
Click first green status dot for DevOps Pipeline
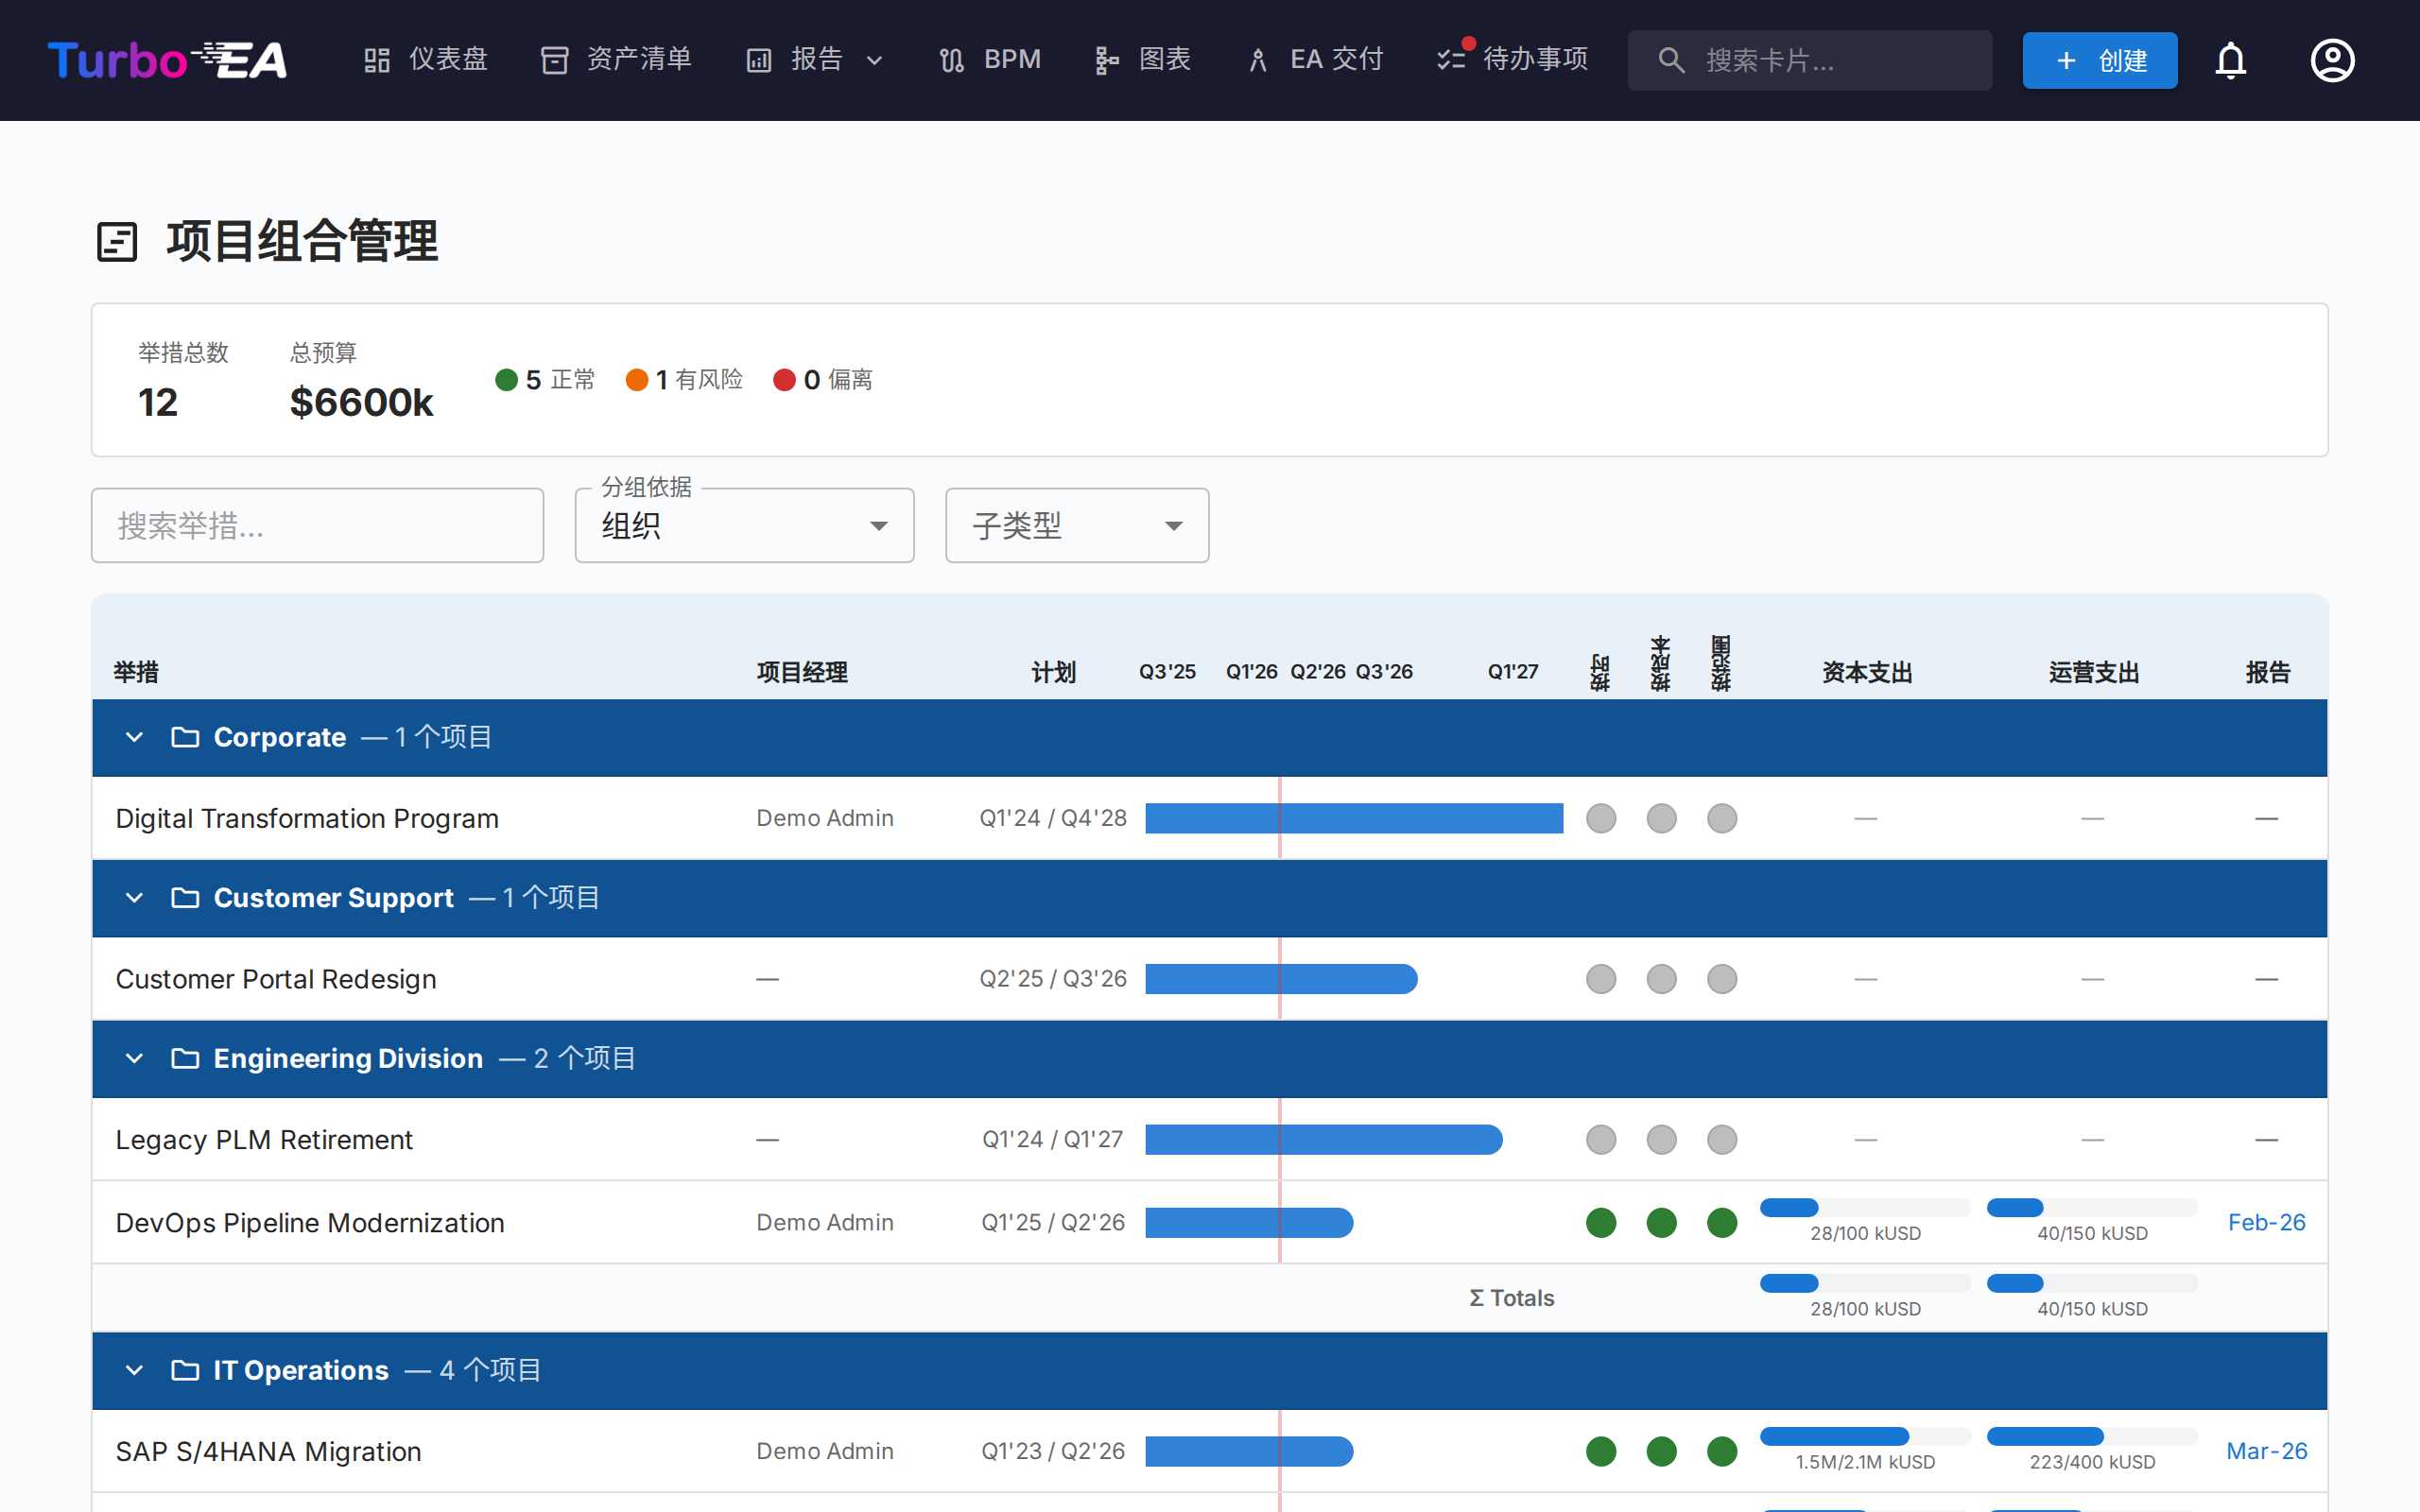[1601, 1222]
